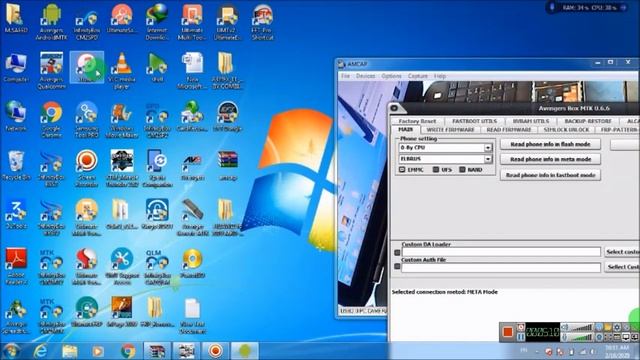This screenshot has height=360, width=640.
Task: Switch to Avengers Android taskbar button
Action: (245, 351)
